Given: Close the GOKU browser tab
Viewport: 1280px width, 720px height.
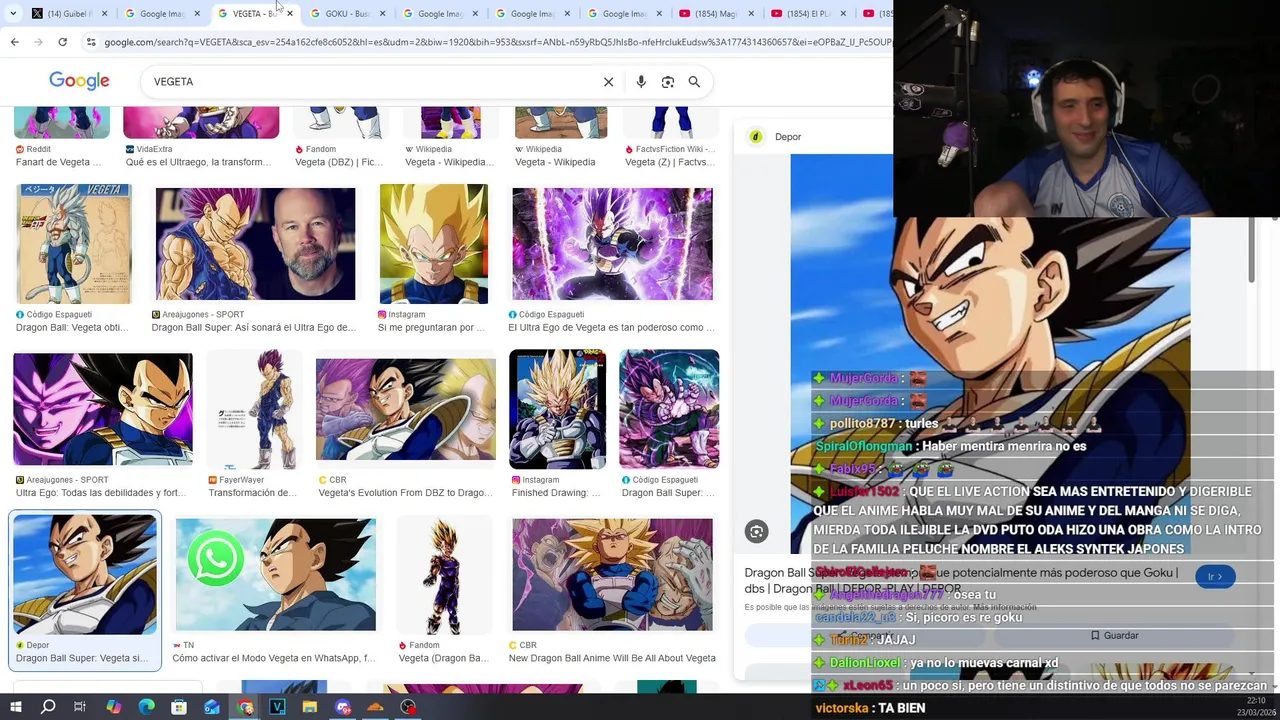Looking at the screenshot, I should click(x=382, y=14).
